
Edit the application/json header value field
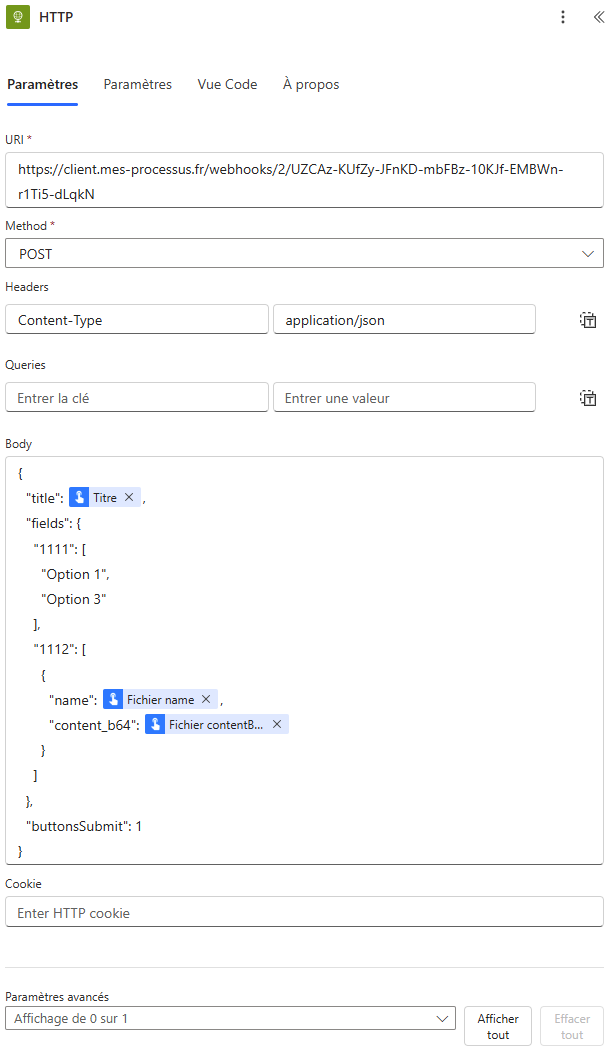point(404,320)
